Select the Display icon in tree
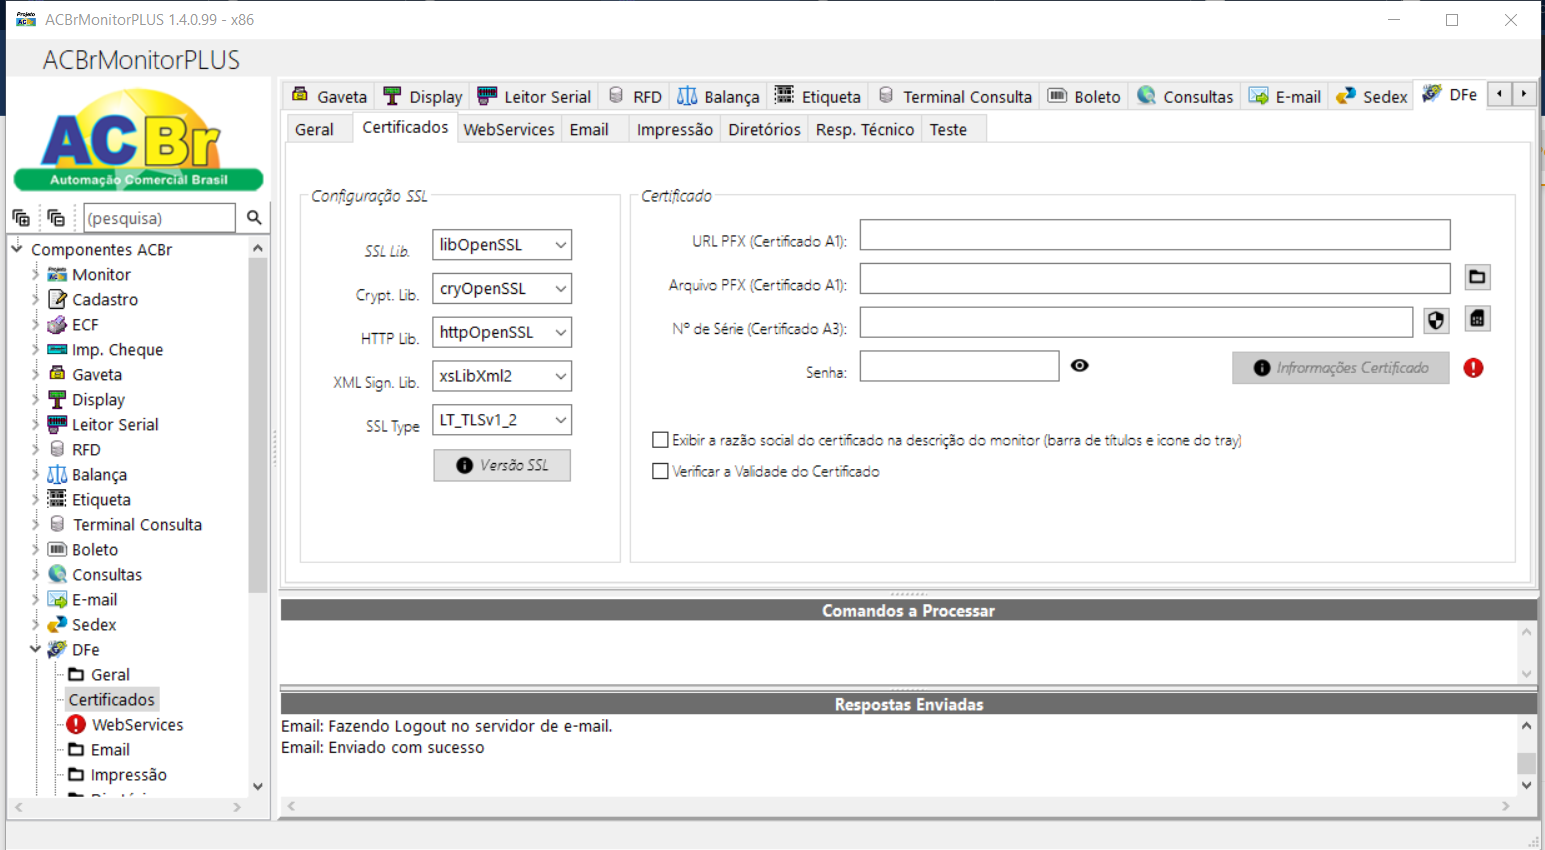Image resolution: width=1545 pixels, height=850 pixels. [x=57, y=399]
